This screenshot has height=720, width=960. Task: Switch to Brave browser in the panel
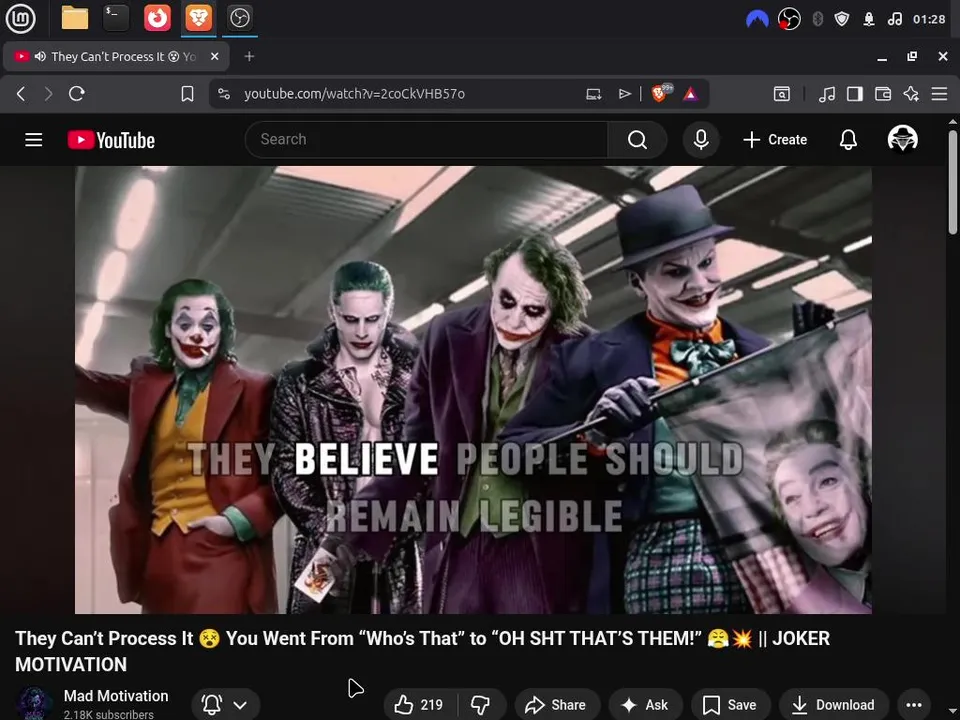198,18
